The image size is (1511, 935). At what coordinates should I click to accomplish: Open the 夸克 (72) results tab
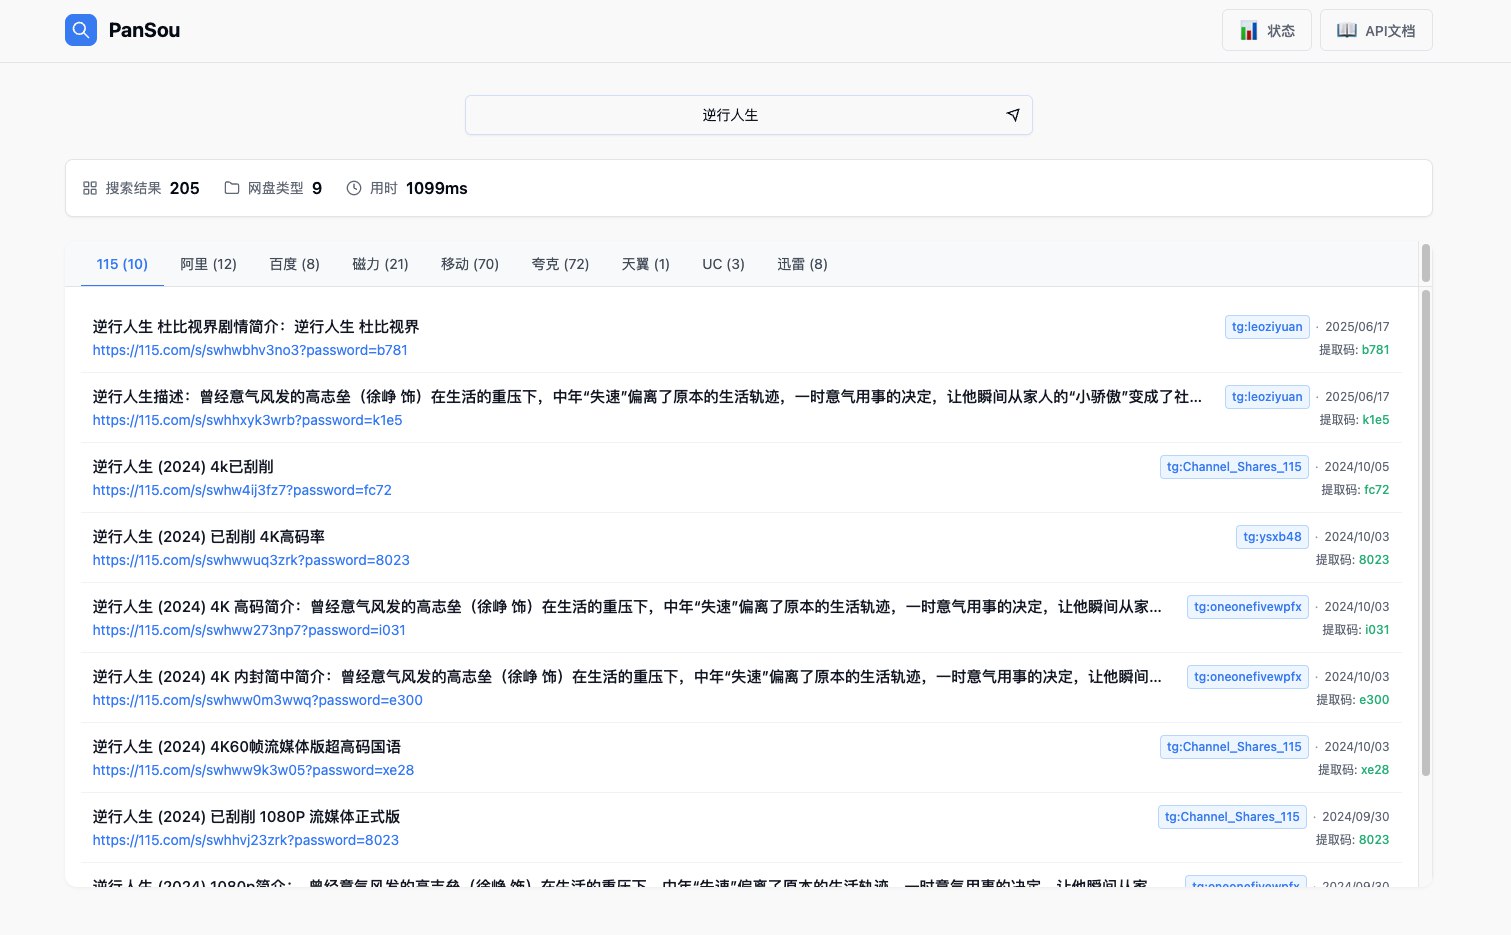[x=560, y=264]
